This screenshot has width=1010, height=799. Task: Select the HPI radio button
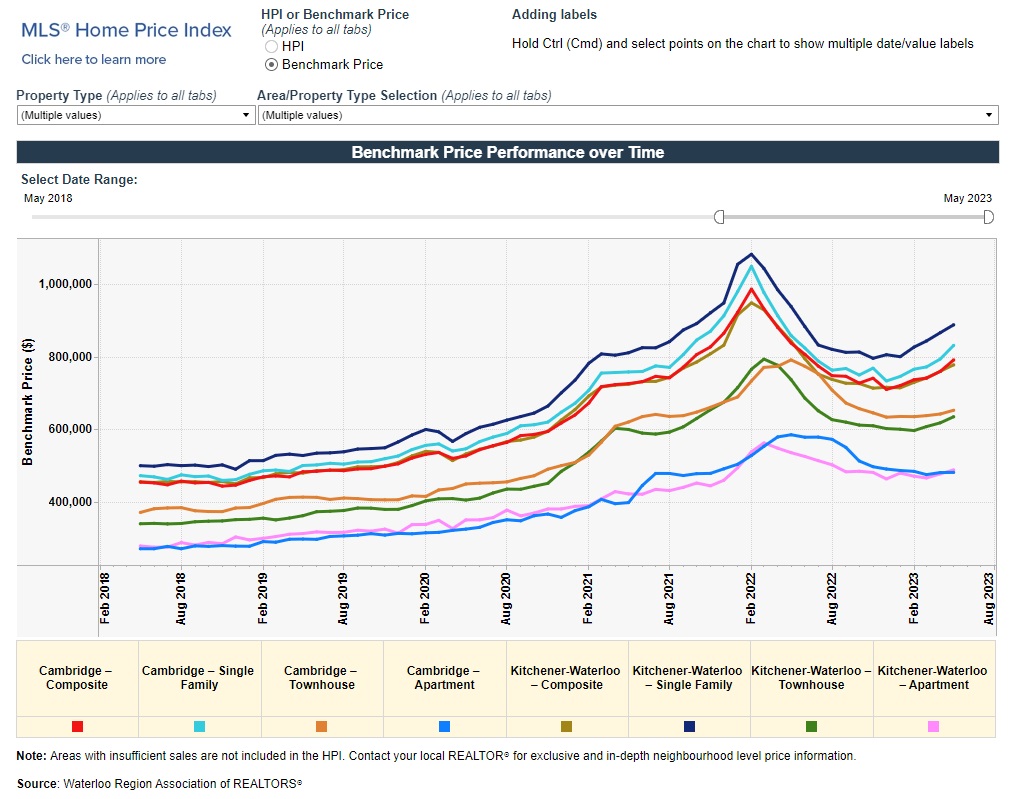coord(271,46)
